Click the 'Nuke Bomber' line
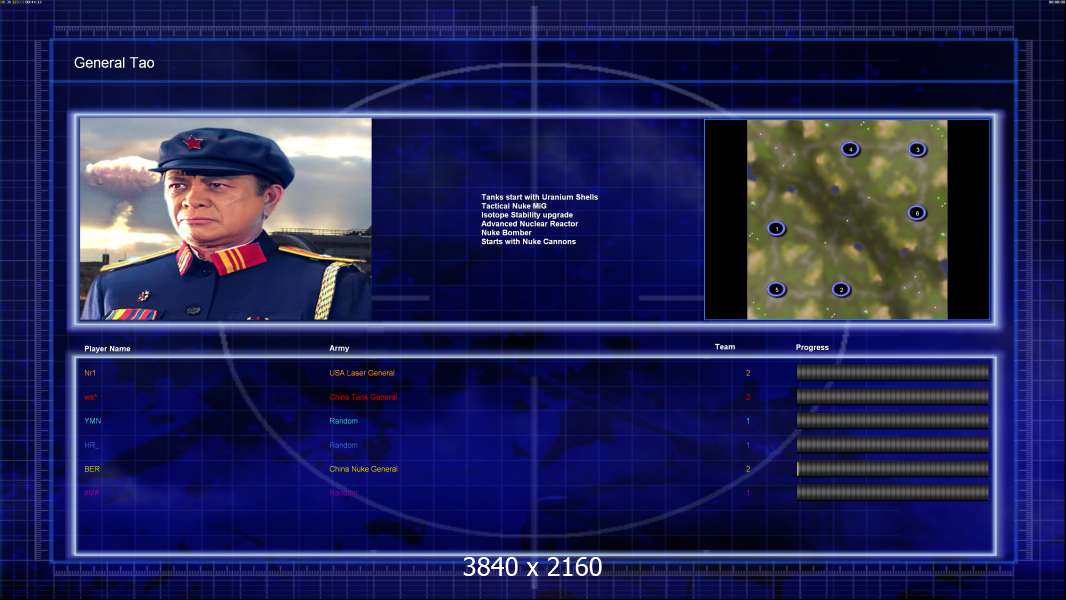Screen dimensions: 1066x600 coord(506,232)
